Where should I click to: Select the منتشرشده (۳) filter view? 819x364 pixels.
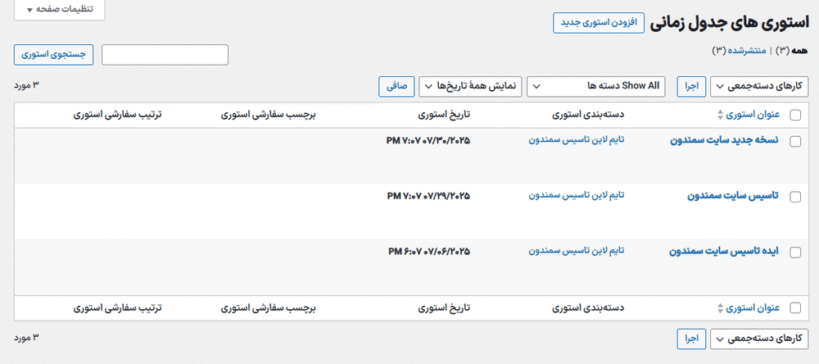click(x=739, y=51)
